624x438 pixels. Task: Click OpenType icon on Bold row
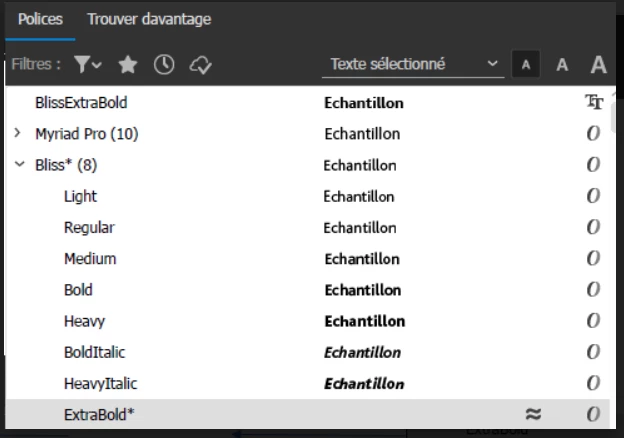pyautogui.click(x=593, y=289)
